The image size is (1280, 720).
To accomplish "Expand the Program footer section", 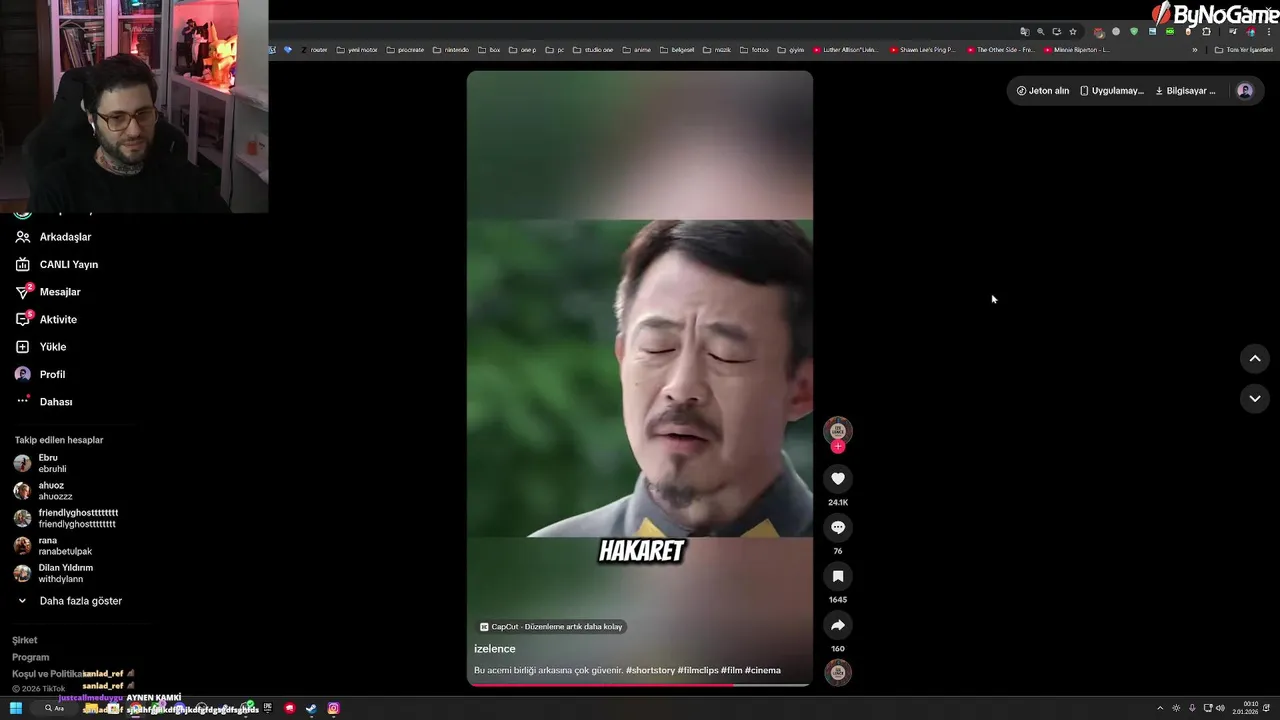I will 30,657.
